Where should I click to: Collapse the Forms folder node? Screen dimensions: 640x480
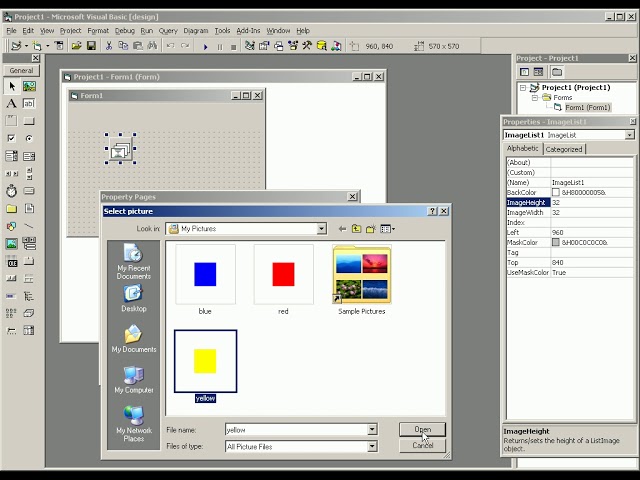535,98
